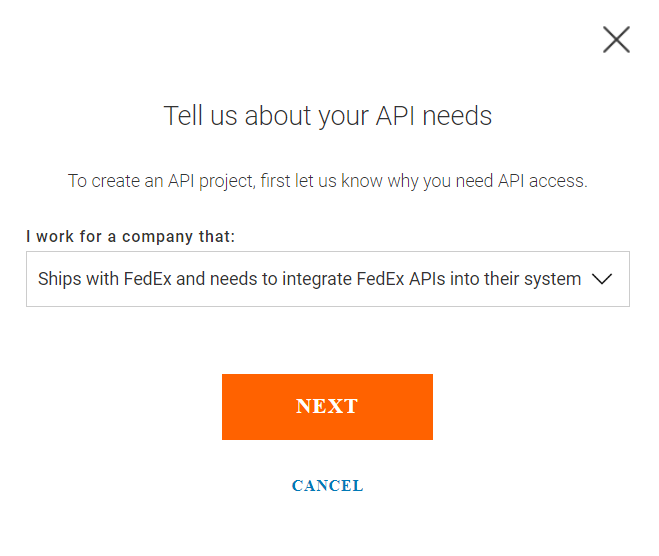The width and height of the screenshot is (659, 556).
Task: Click the blue CANCEL text below NEXT
Action: coord(327,486)
